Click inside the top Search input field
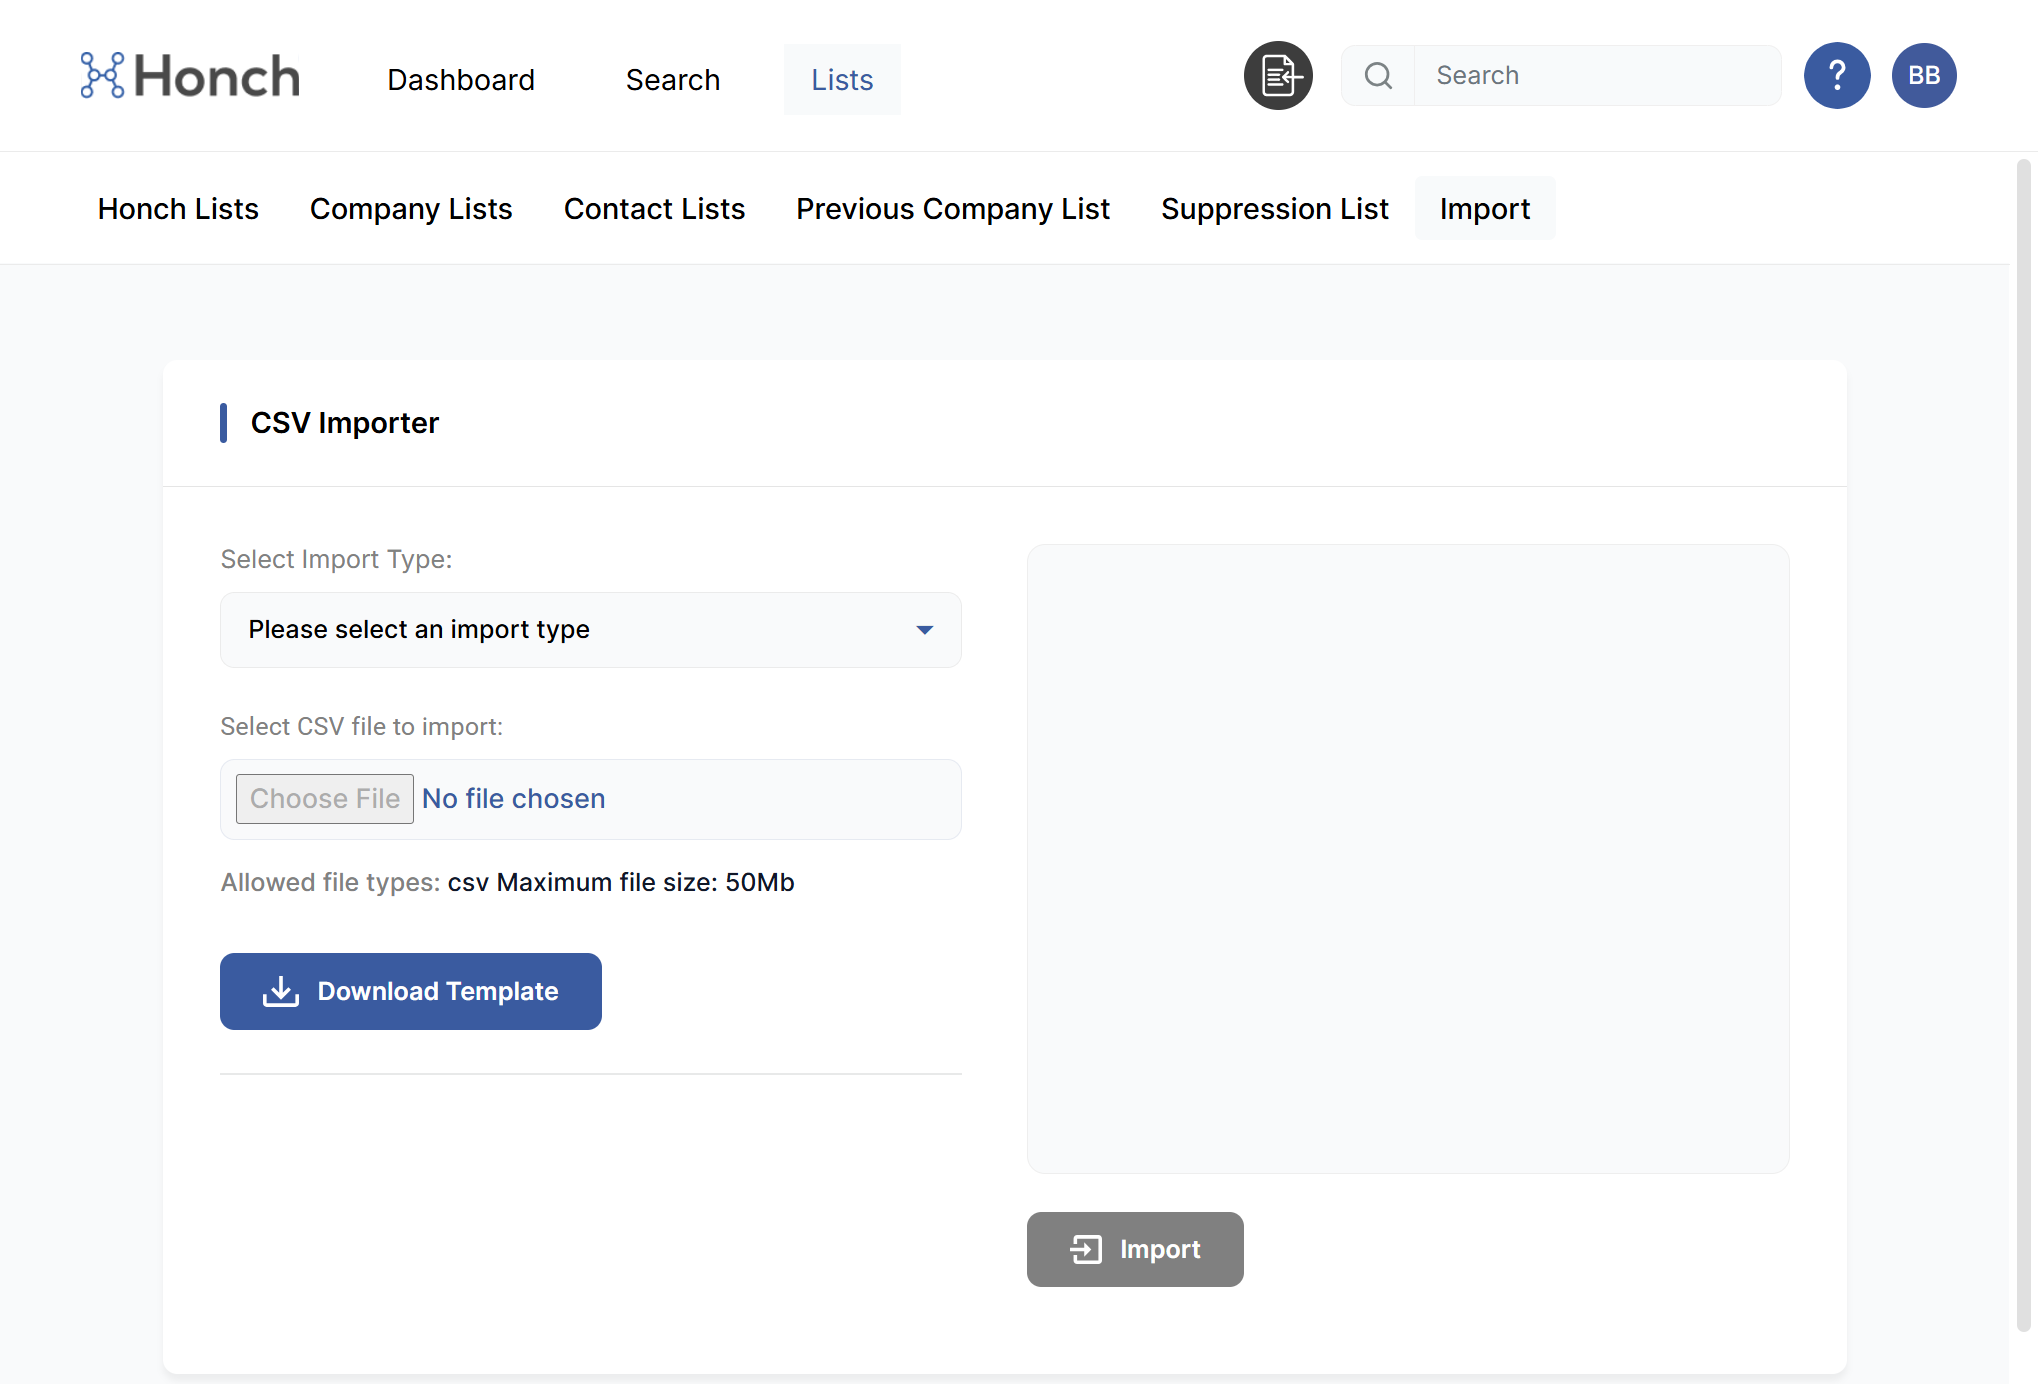This screenshot has width=2038, height=1384. (x=1595, y=76)
